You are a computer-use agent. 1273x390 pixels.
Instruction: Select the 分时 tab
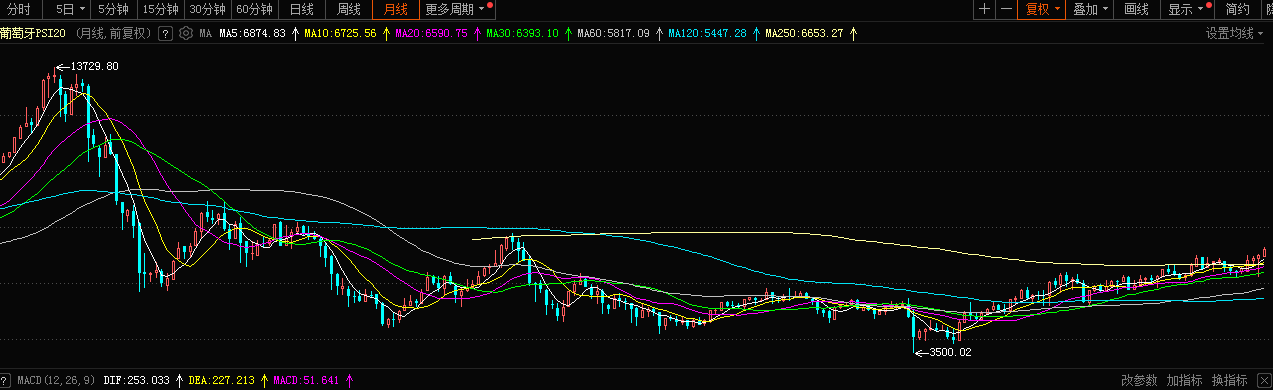[x=19, y=10]
